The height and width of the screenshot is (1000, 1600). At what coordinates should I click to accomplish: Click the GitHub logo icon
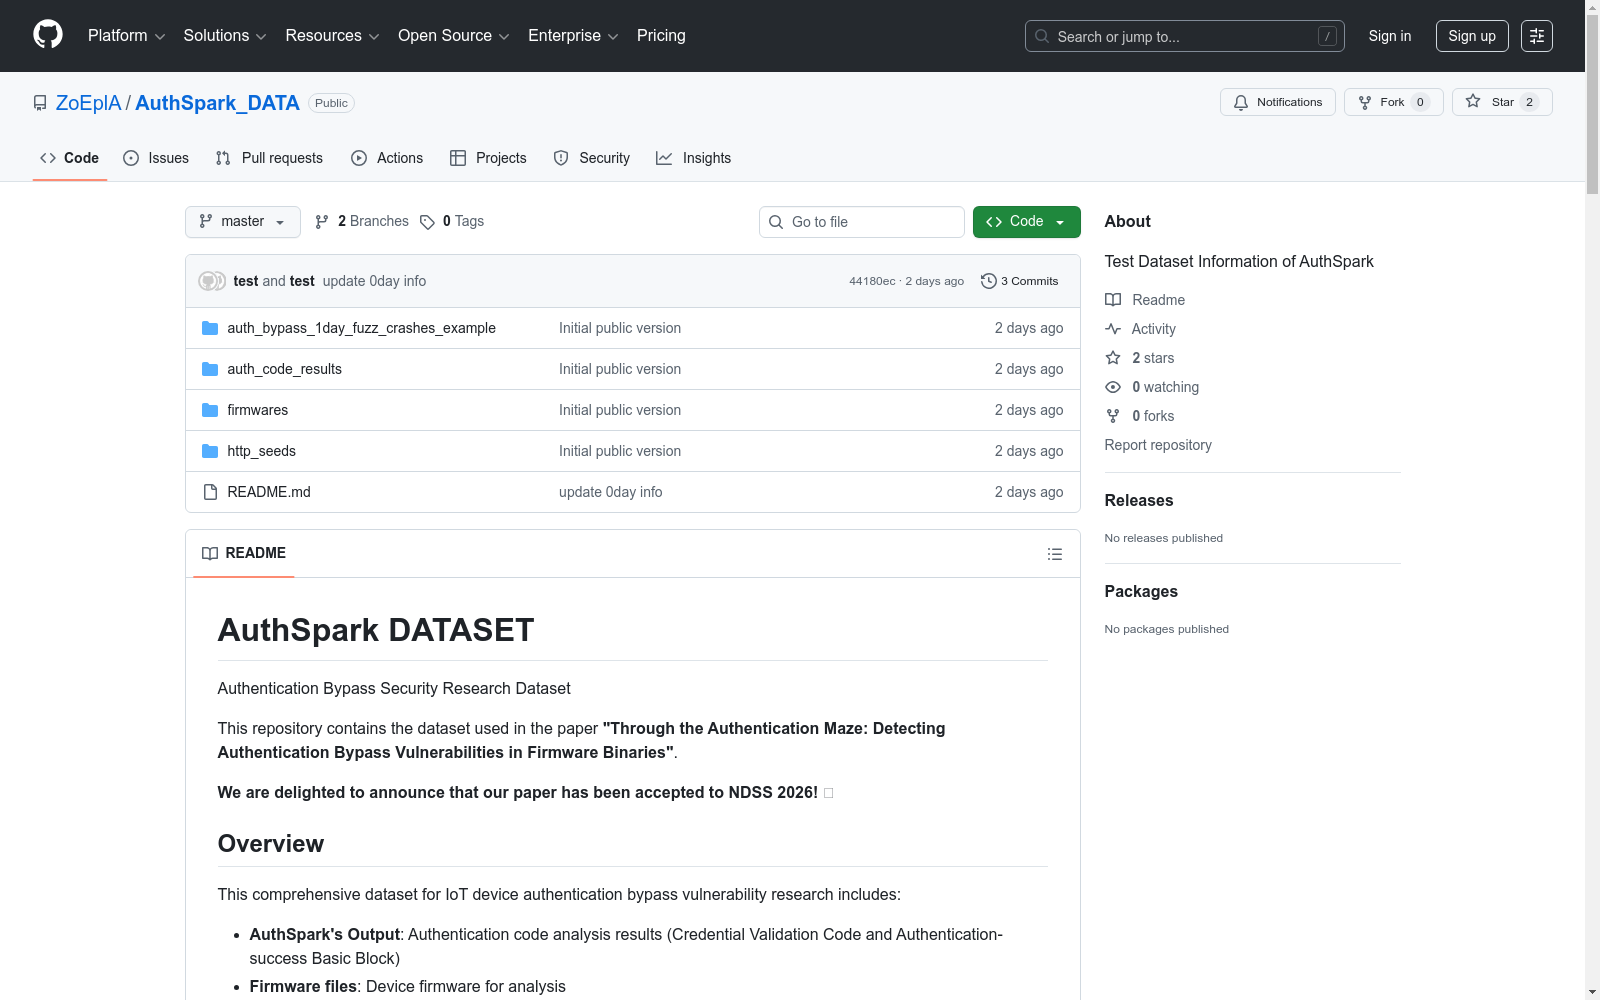coord(48,35)
